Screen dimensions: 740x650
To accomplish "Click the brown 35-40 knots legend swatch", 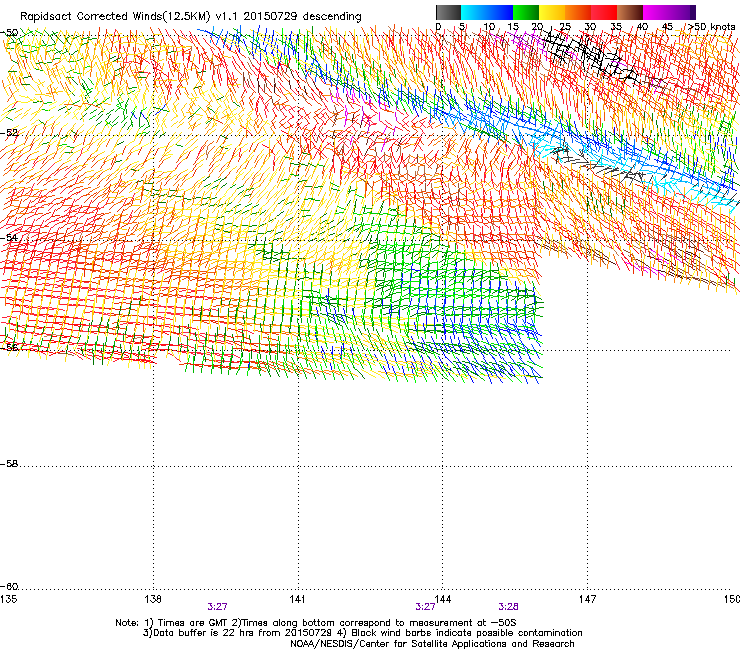I will click(630, 12).
